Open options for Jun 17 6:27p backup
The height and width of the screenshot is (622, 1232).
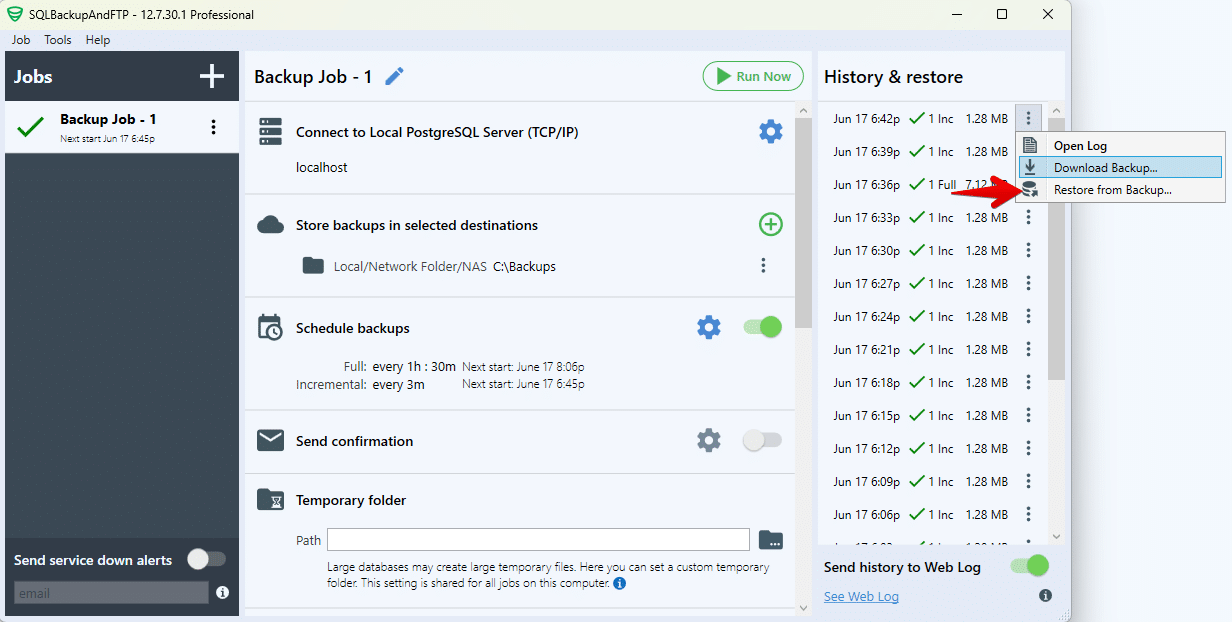tap(1028, 283)
